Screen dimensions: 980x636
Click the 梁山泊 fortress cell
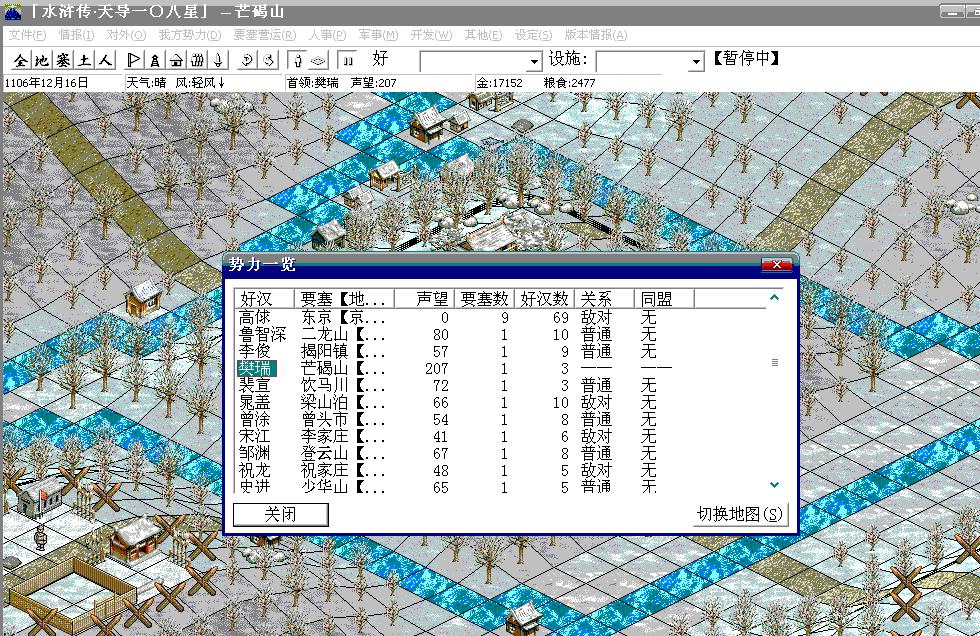coord(343,402)
